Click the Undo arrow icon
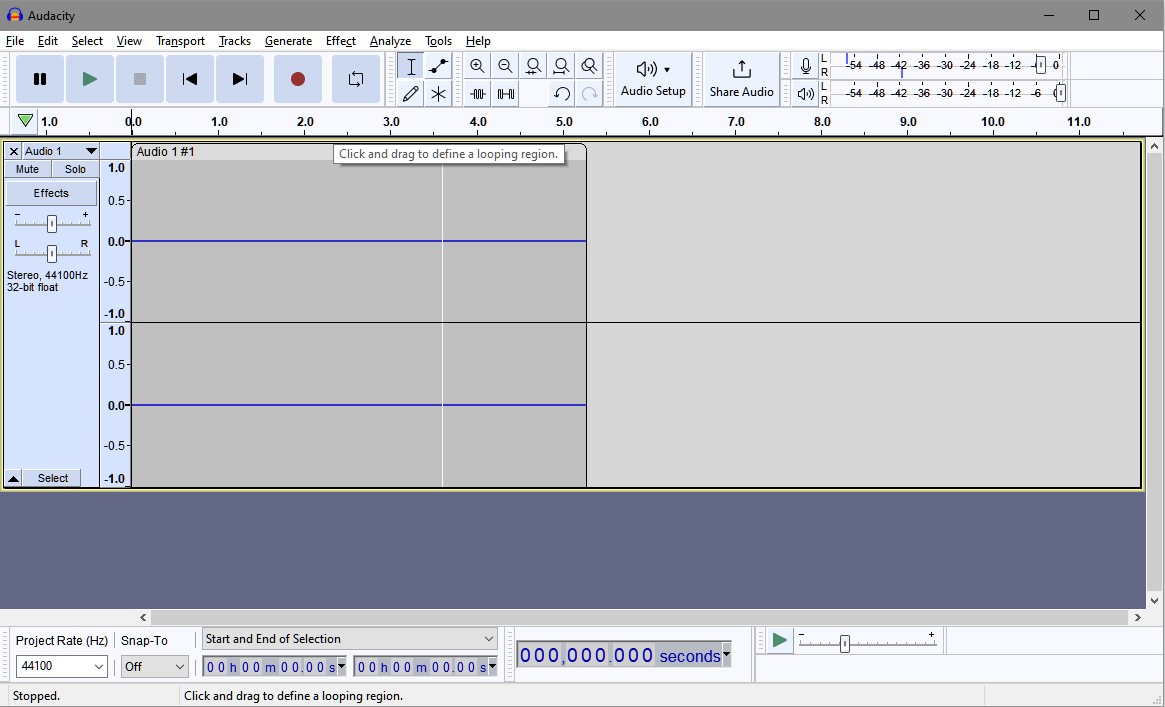Viewport: 1165px width, 707px height. click(x=562, y=94)
